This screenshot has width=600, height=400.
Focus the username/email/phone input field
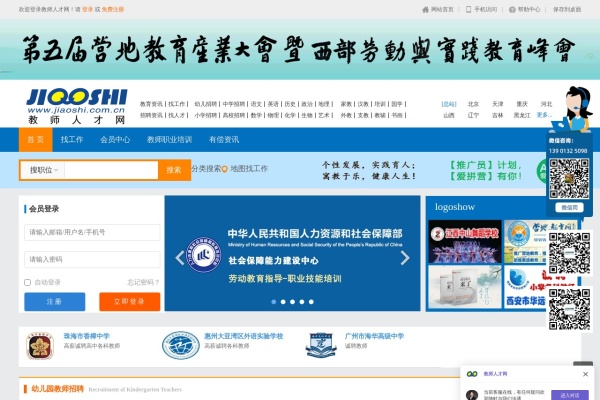(x=92, y=232)
